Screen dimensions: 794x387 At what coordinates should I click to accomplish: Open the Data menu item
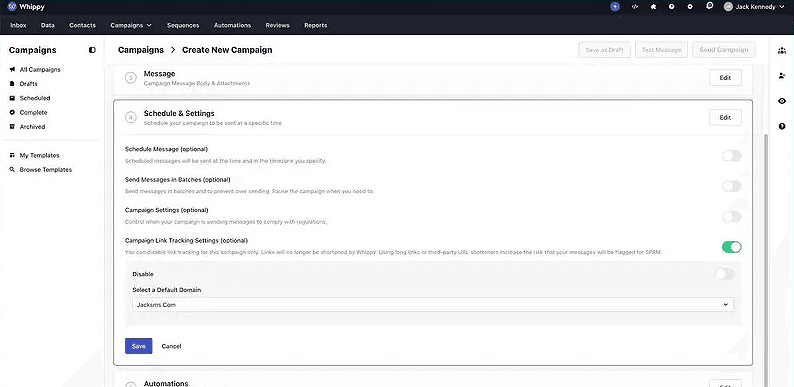(x=48, y=25)
